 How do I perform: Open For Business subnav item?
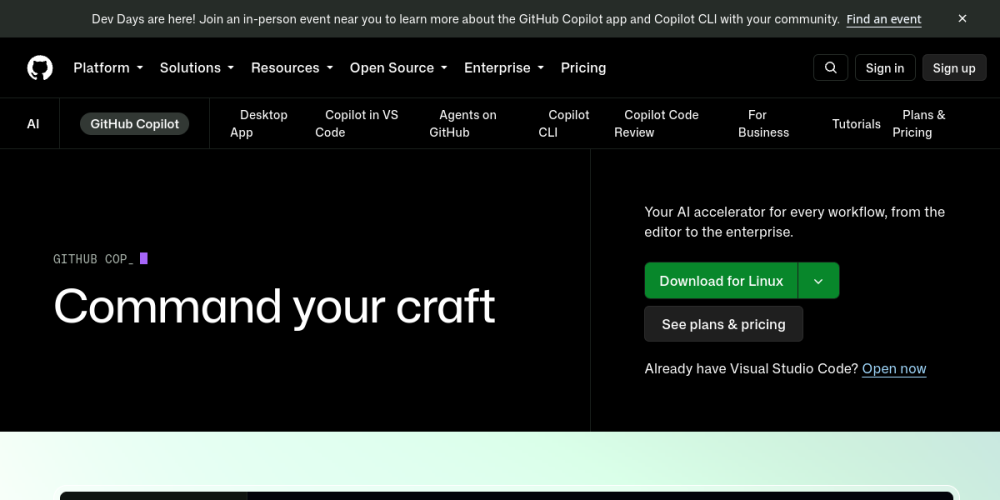point(763,124)
